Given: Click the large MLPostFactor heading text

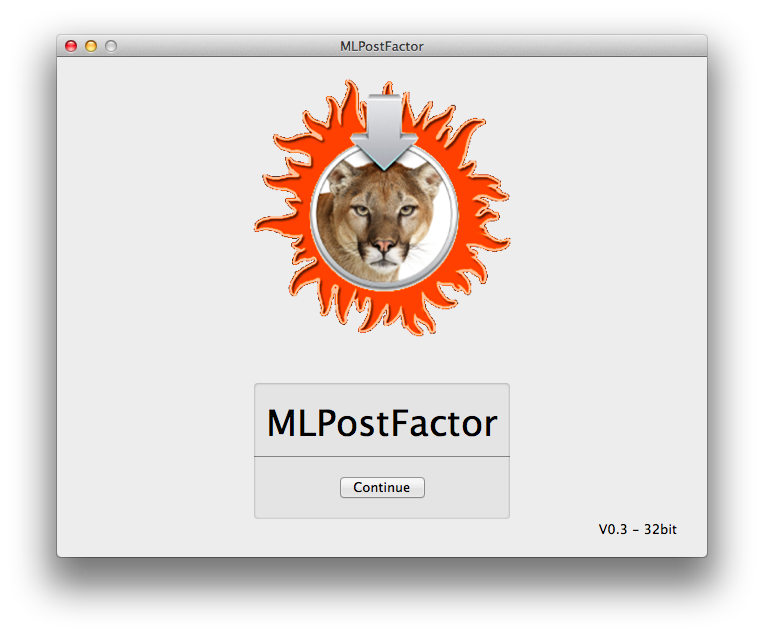Looking at the screenshot, I should point(382,423).
